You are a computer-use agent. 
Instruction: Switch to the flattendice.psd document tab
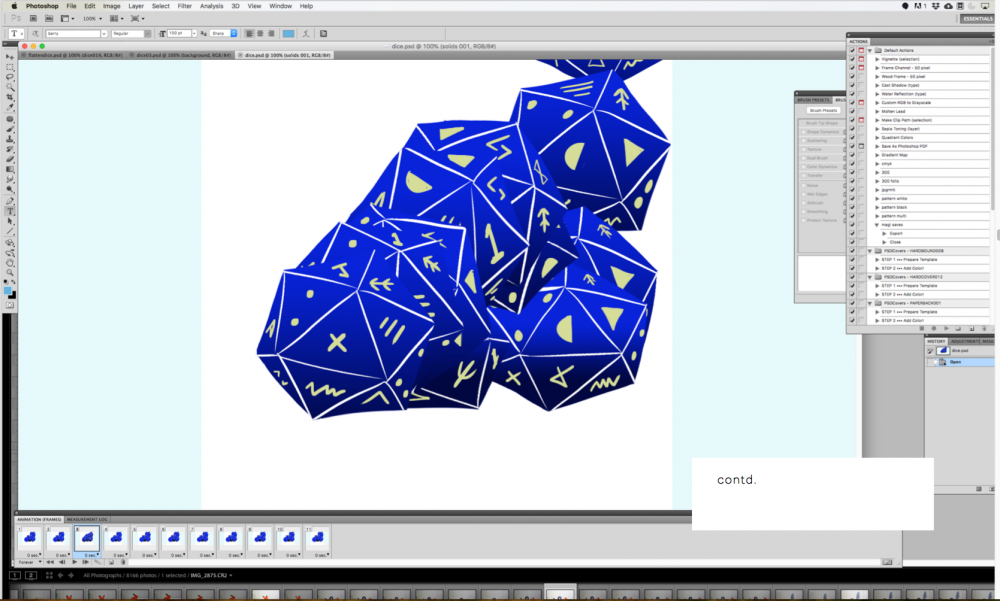pos(72,56)
